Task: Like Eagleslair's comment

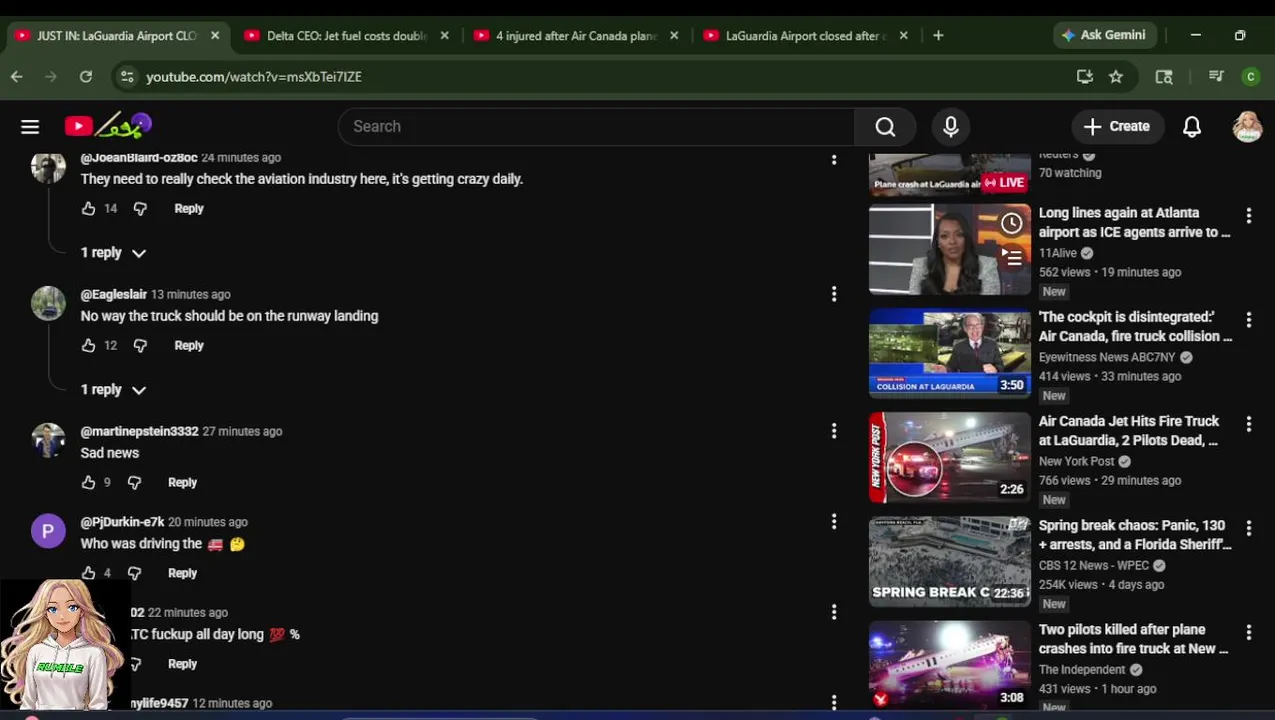Action: (x=88, y=345)
